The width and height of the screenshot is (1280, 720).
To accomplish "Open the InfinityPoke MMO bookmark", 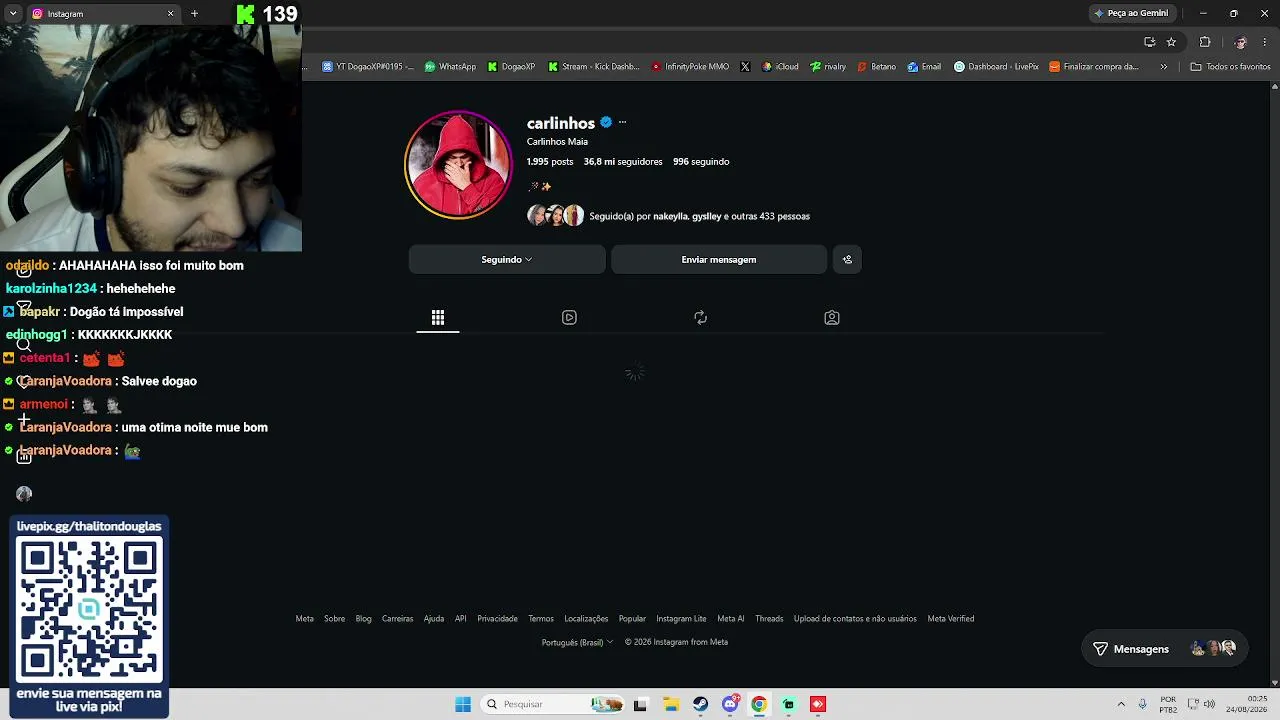I will 690,67.
